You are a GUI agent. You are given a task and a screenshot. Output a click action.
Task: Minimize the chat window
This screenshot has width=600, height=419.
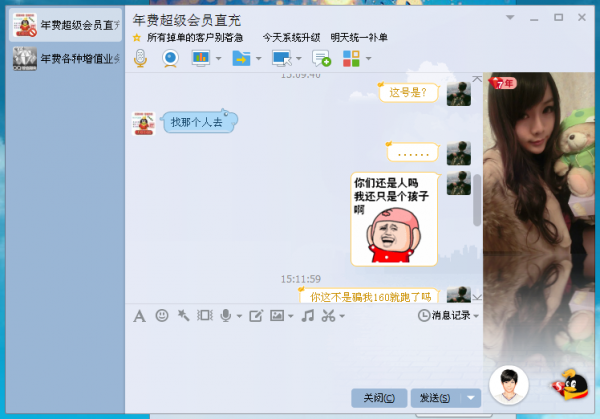click(534, 18)
